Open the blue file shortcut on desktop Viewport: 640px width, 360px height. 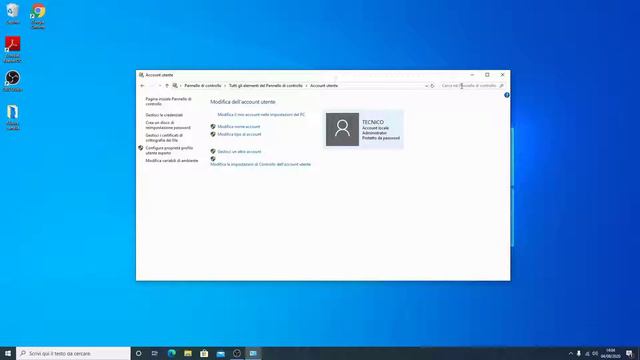(13, 118)
